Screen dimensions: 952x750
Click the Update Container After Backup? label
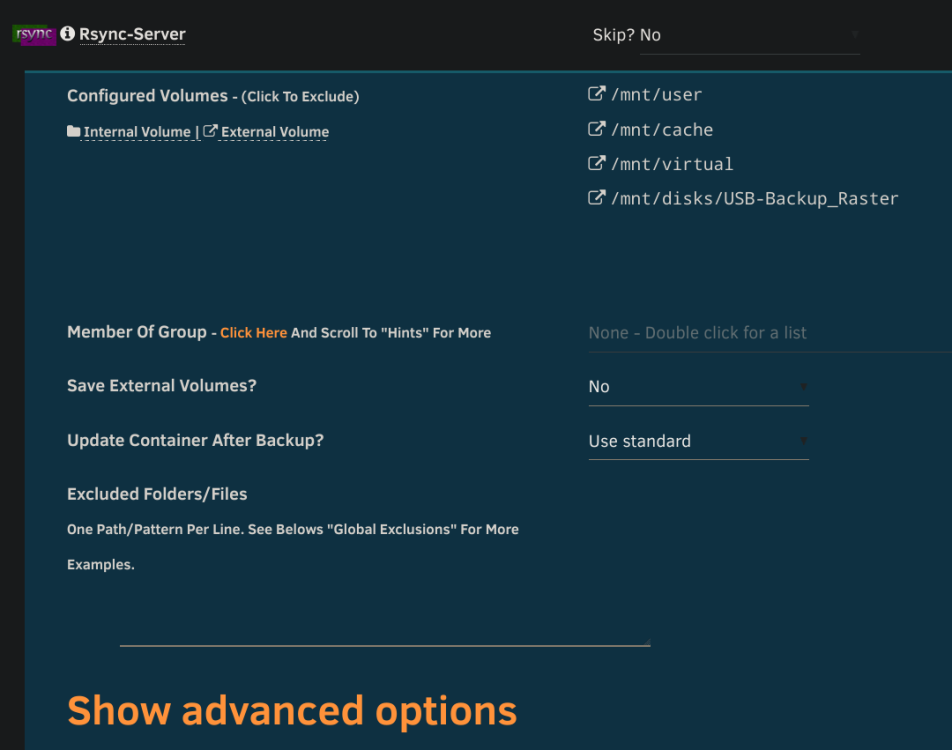coord(196,441)
